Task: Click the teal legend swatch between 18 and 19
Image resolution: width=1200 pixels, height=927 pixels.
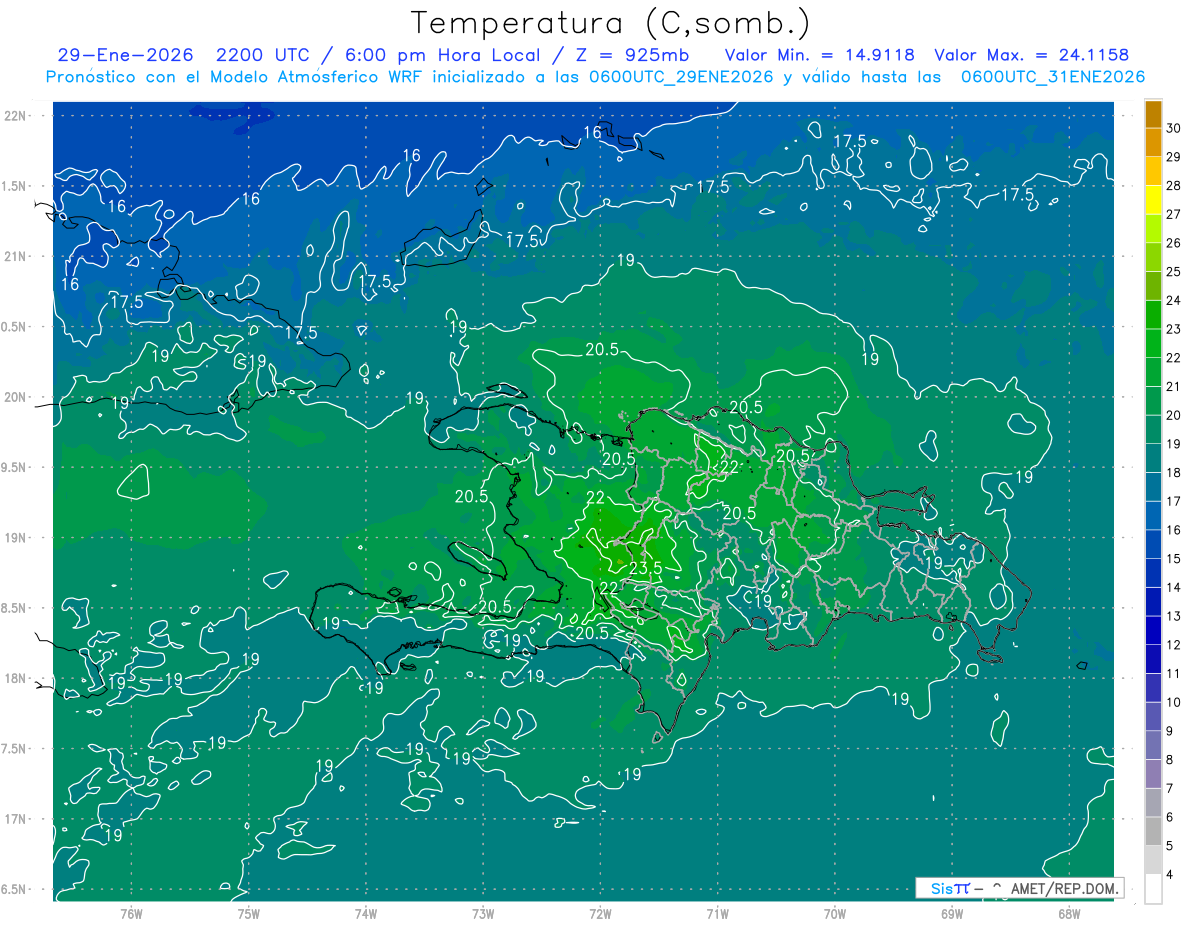Action: tap(1153, 459)
